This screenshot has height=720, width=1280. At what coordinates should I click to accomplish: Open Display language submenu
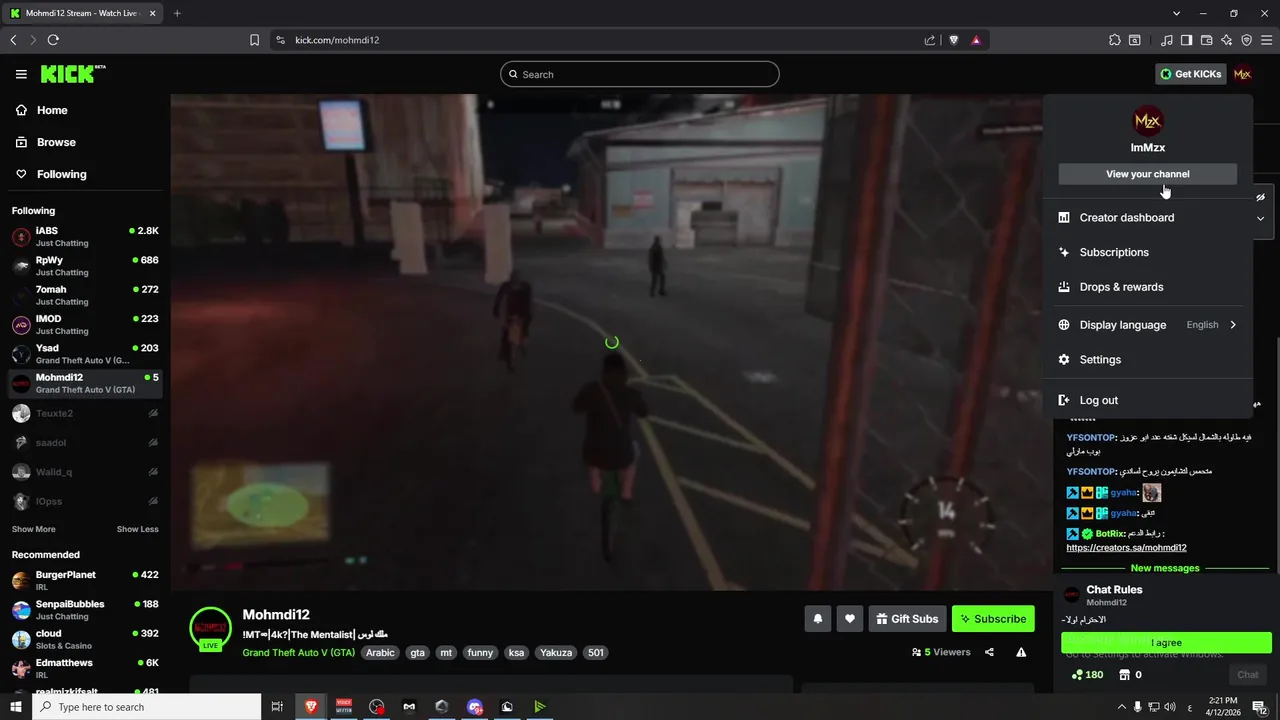pyautogui.click(x=1147, y=325)
